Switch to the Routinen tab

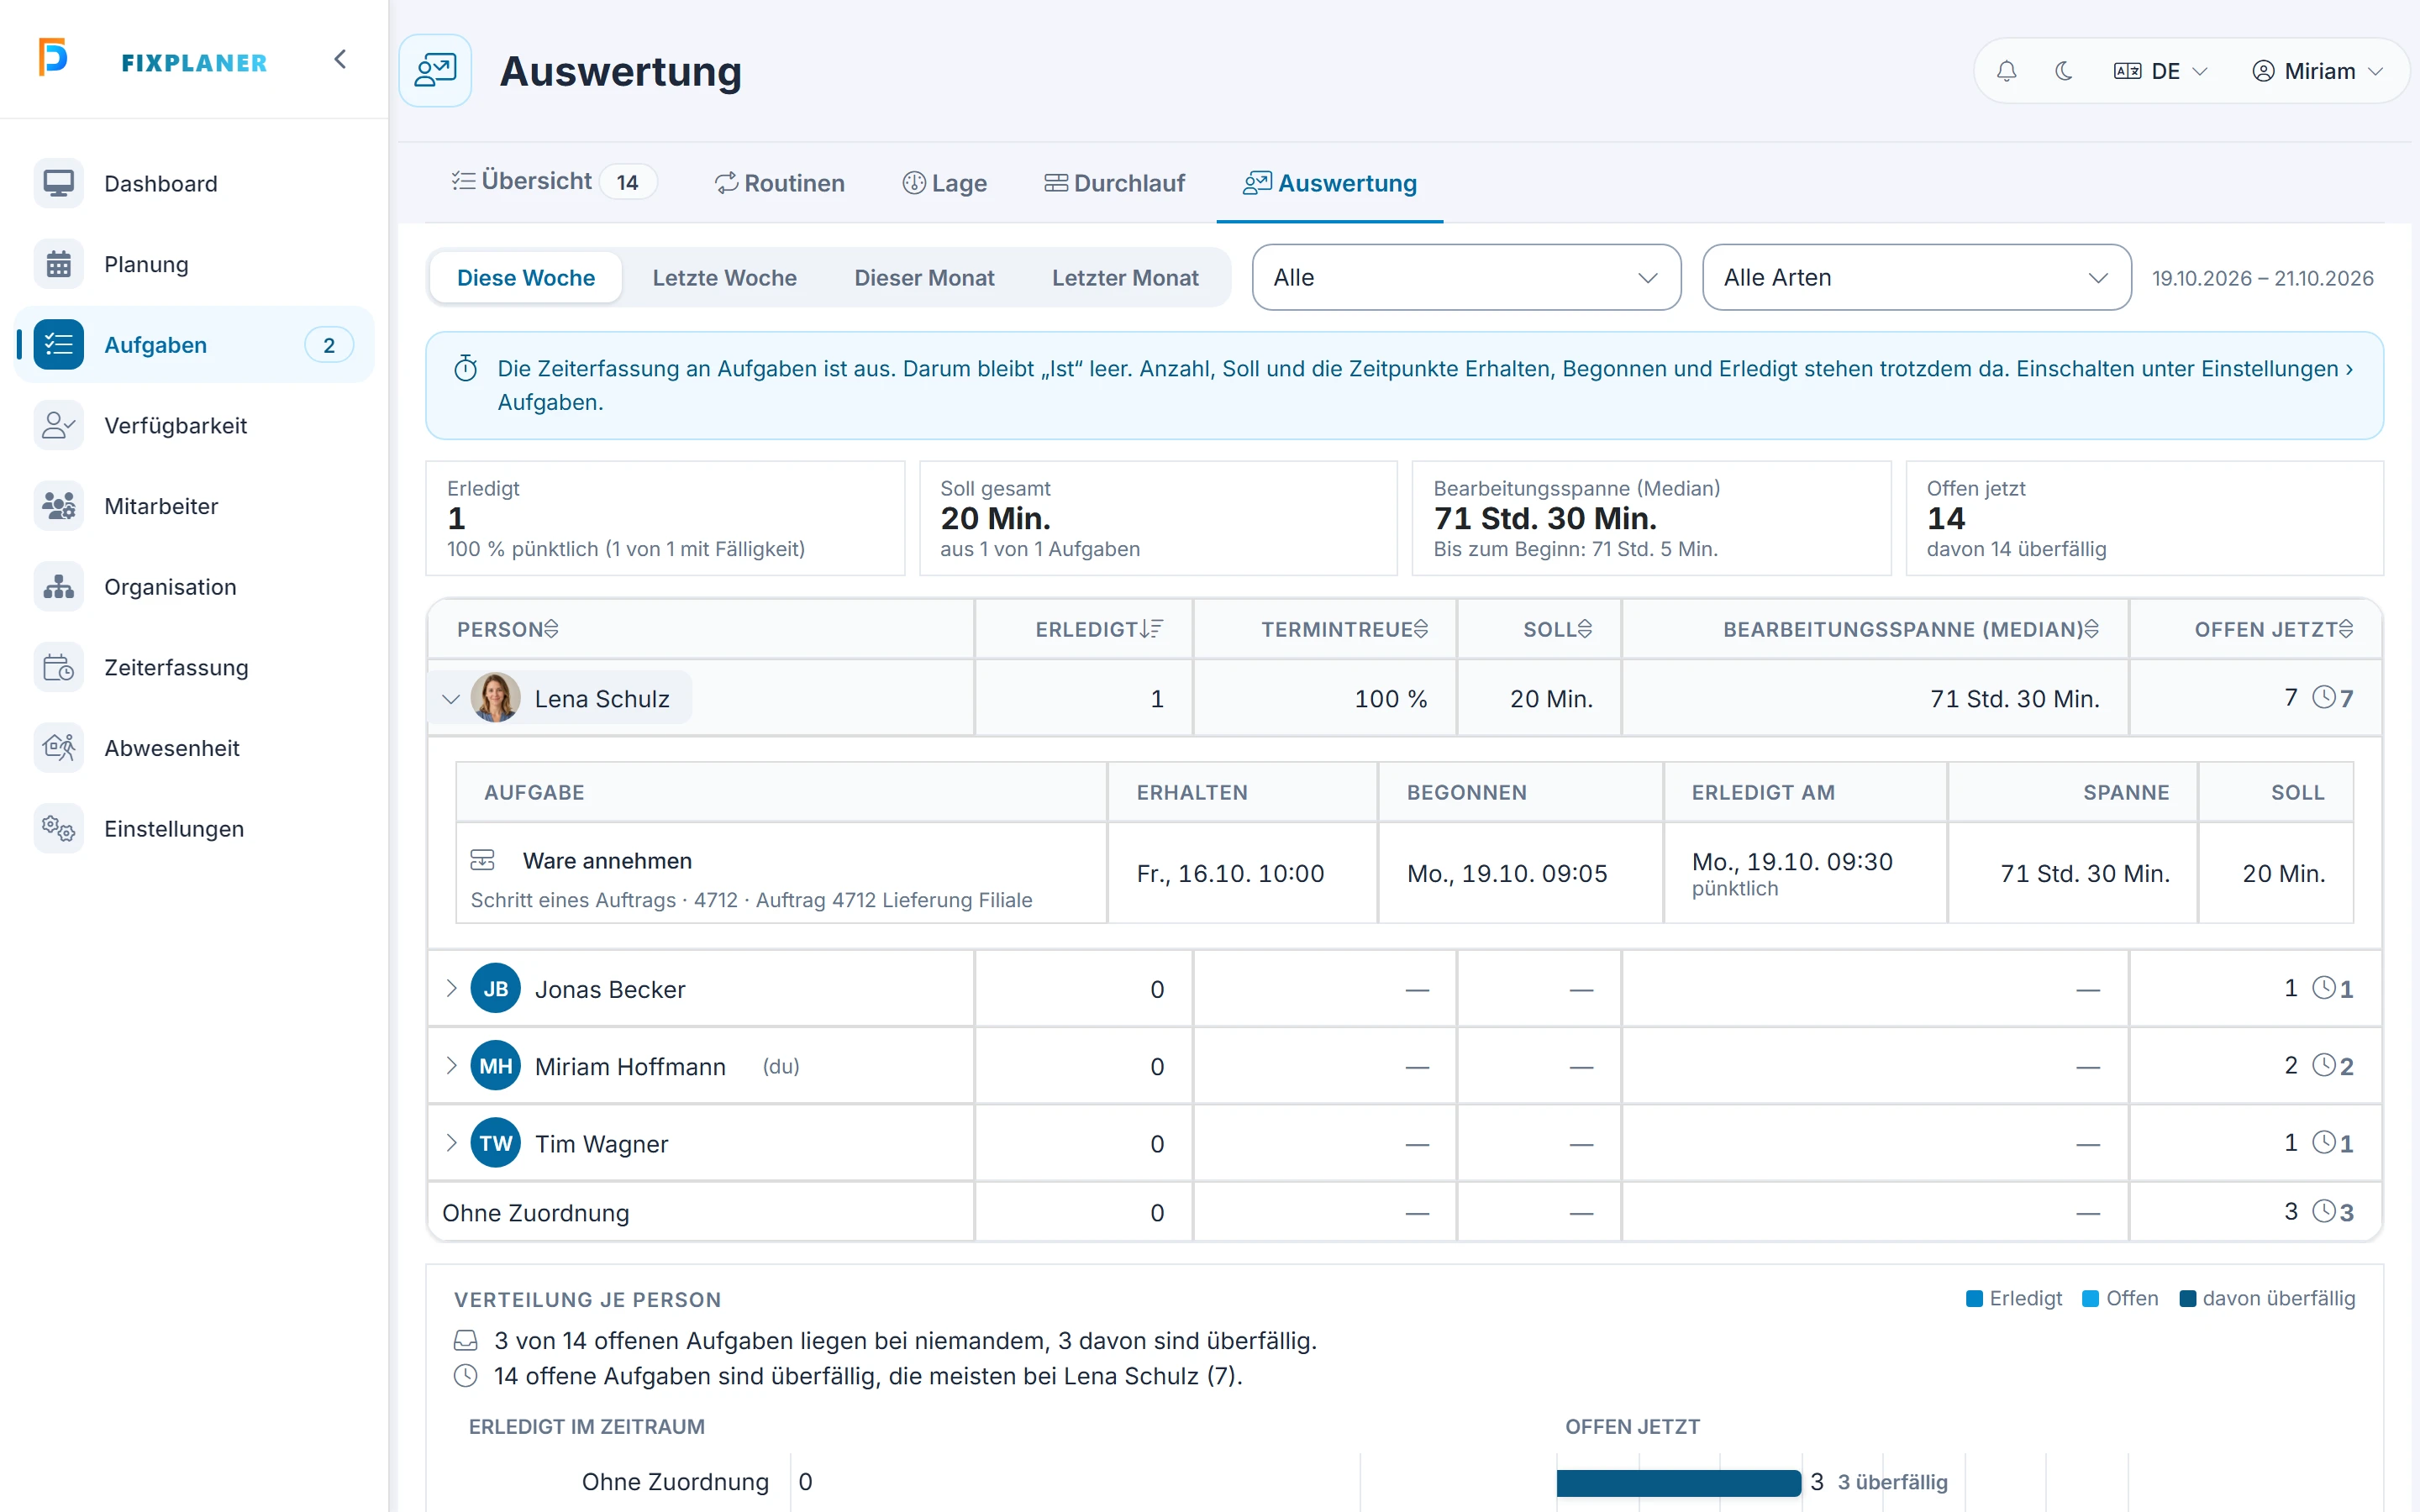780,183
